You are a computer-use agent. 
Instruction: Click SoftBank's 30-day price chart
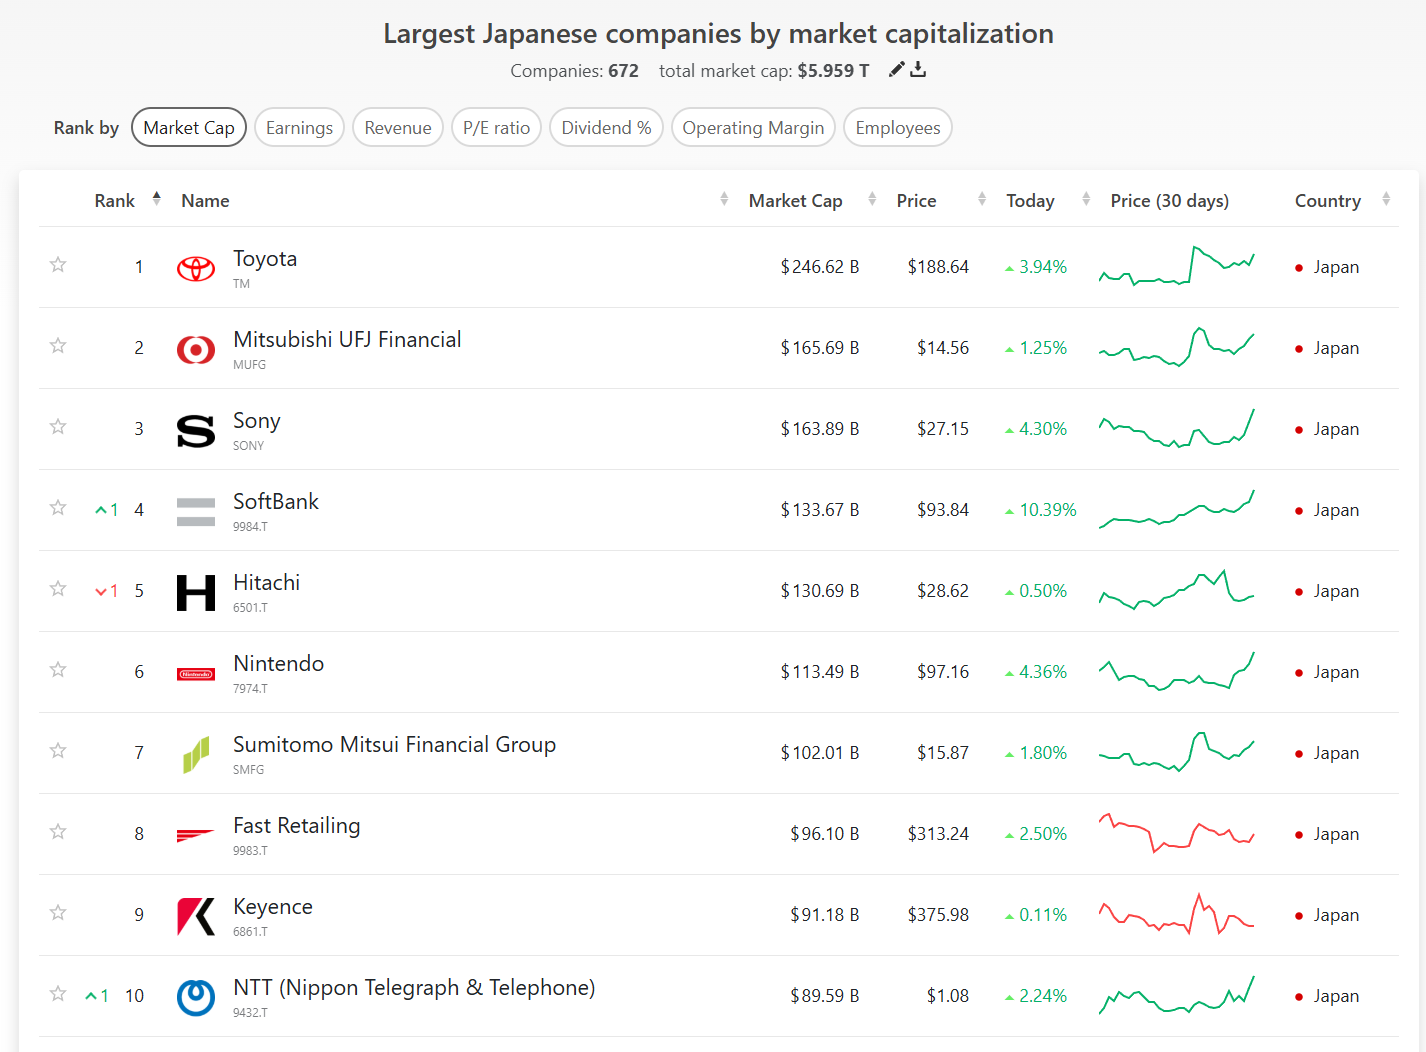pos(1176,510)
